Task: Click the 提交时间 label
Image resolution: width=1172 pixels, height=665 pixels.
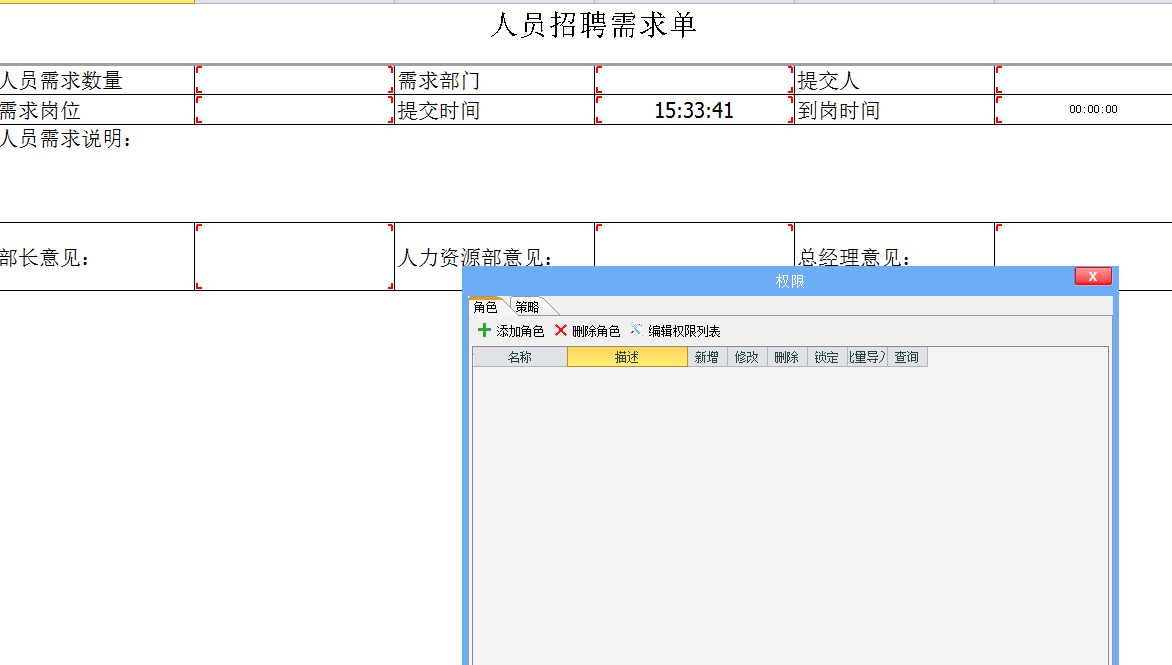Action: coord(440,111)
